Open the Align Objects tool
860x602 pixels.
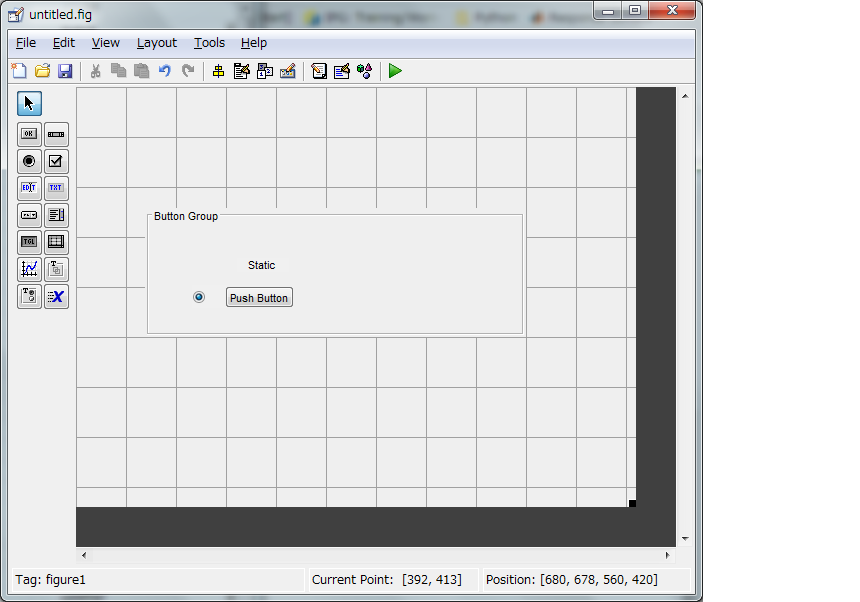219,71
